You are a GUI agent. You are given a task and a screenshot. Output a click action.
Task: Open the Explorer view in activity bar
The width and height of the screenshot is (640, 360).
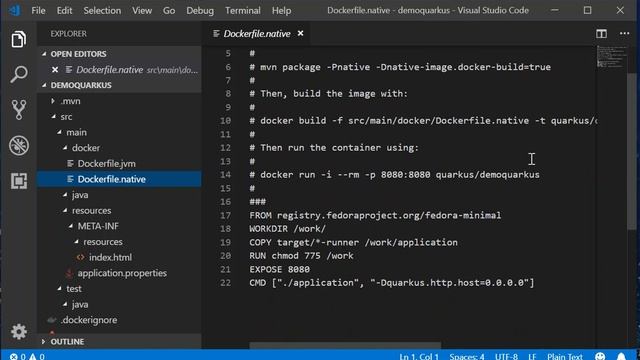(x=19, y=39)
